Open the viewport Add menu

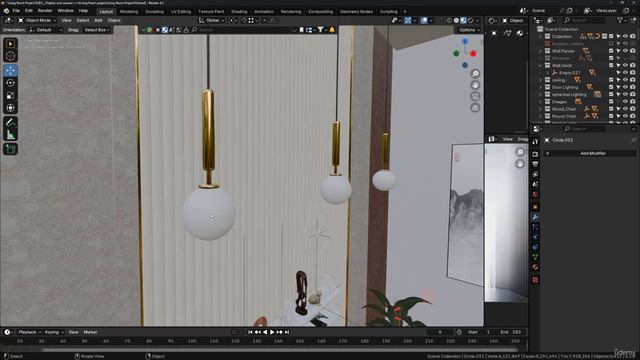point(98,20)
